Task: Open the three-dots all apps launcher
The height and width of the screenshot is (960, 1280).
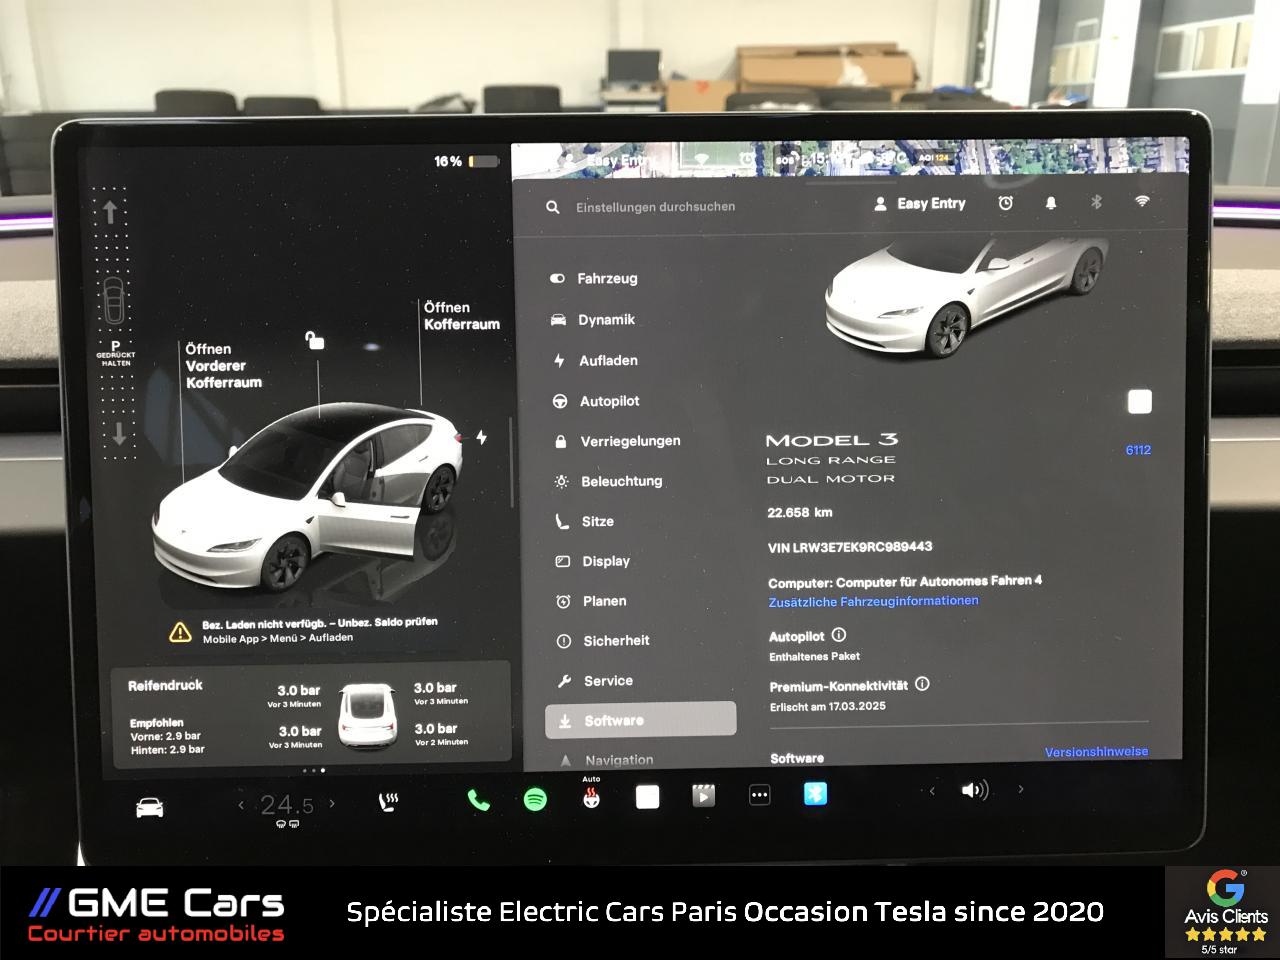Action: pyautogui.click(x=760, y=796)
